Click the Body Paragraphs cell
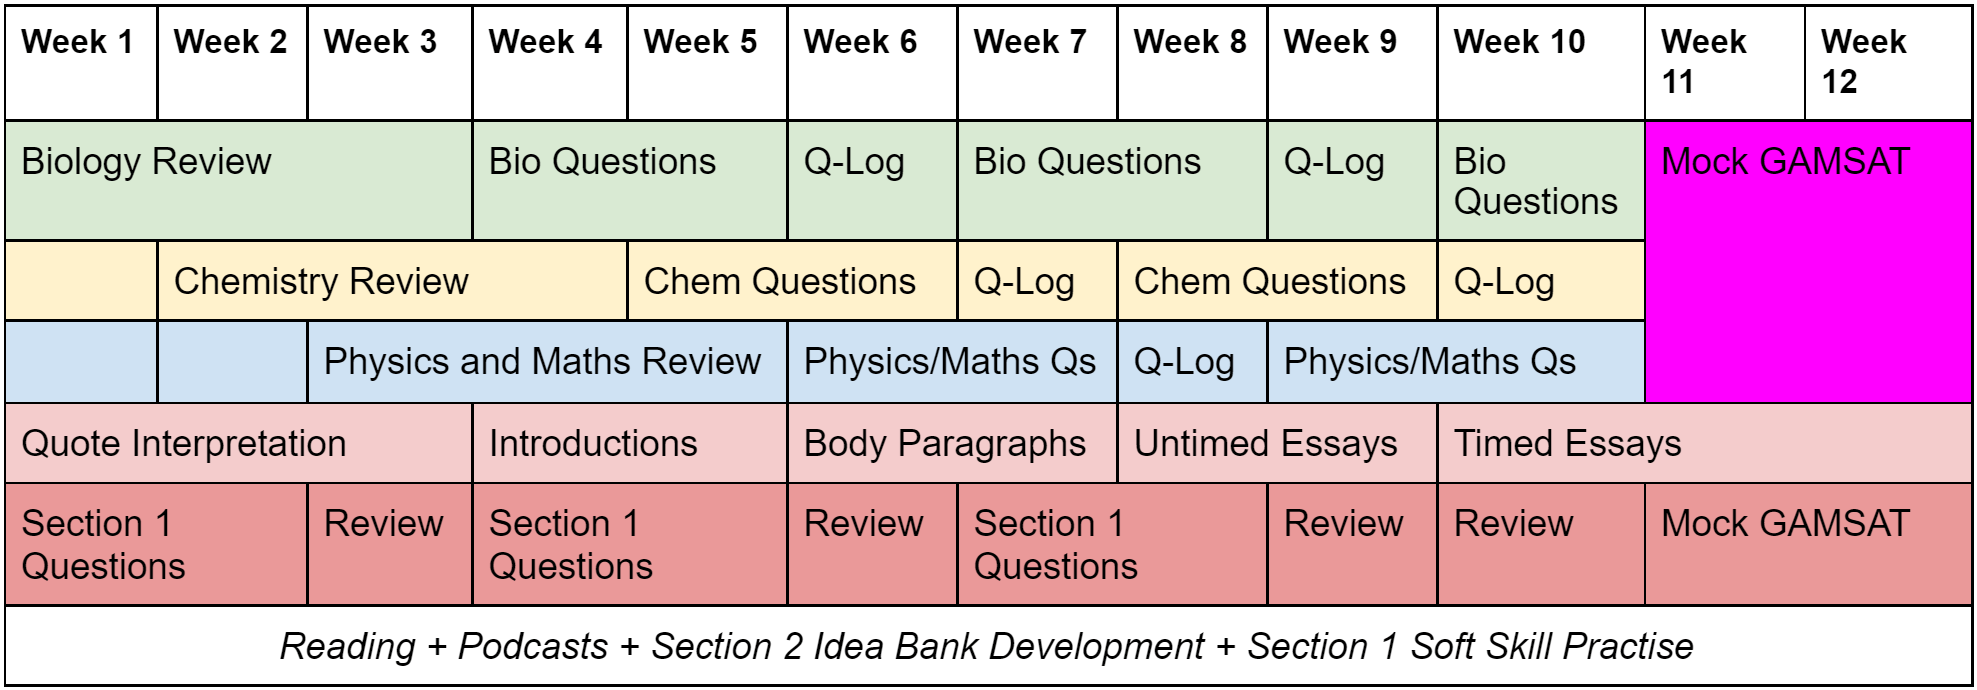Image resolution: width=1977 pixels, height=690 pixels. [x=952, y=443]
